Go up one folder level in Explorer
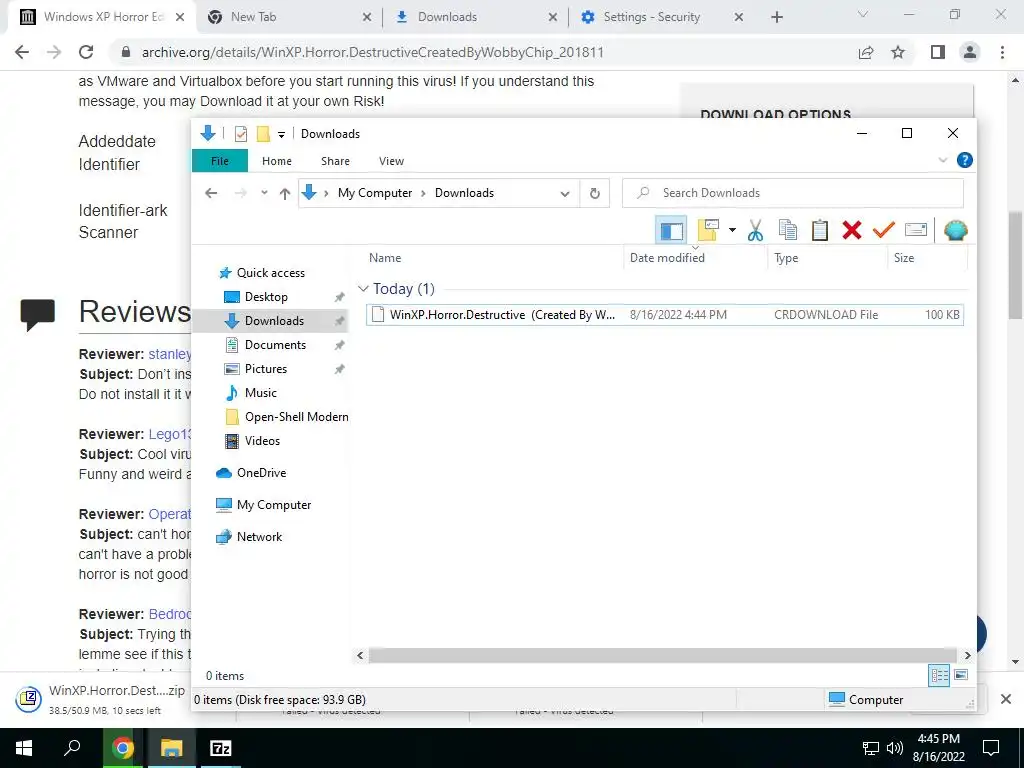Viewport: 1024px width, 768px height. coord(285,193)
